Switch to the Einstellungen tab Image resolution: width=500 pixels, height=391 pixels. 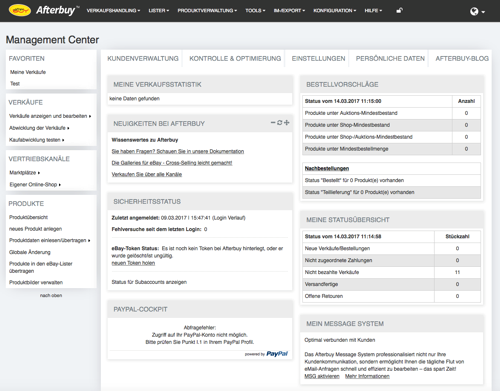pos(318,59)
